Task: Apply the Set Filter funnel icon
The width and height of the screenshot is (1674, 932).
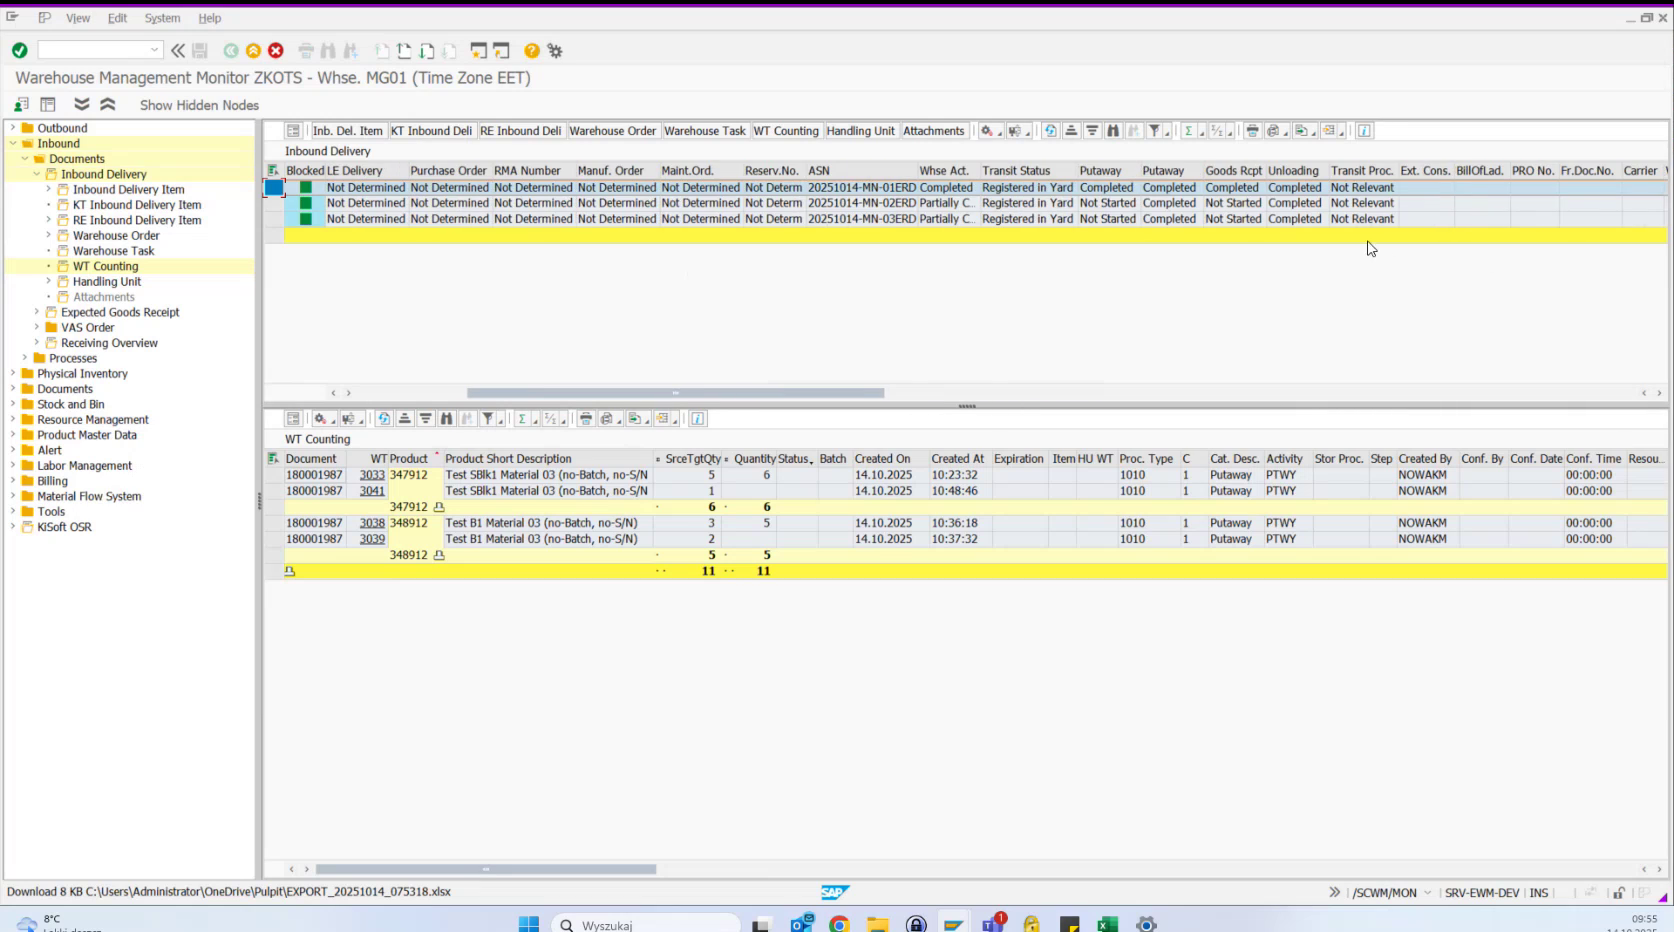Action: click(489, 418)
